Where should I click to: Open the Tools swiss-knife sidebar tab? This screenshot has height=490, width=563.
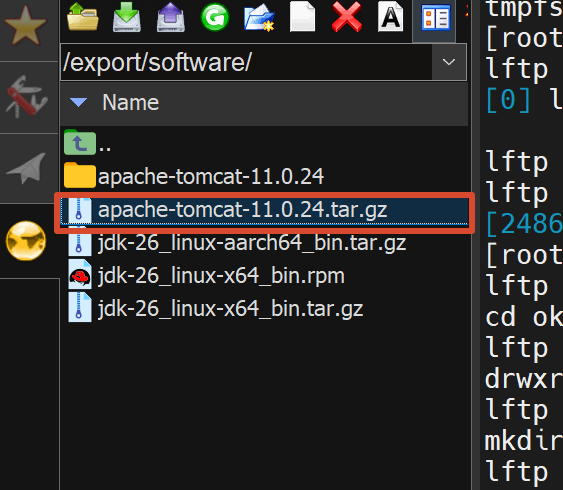[27, 97]
